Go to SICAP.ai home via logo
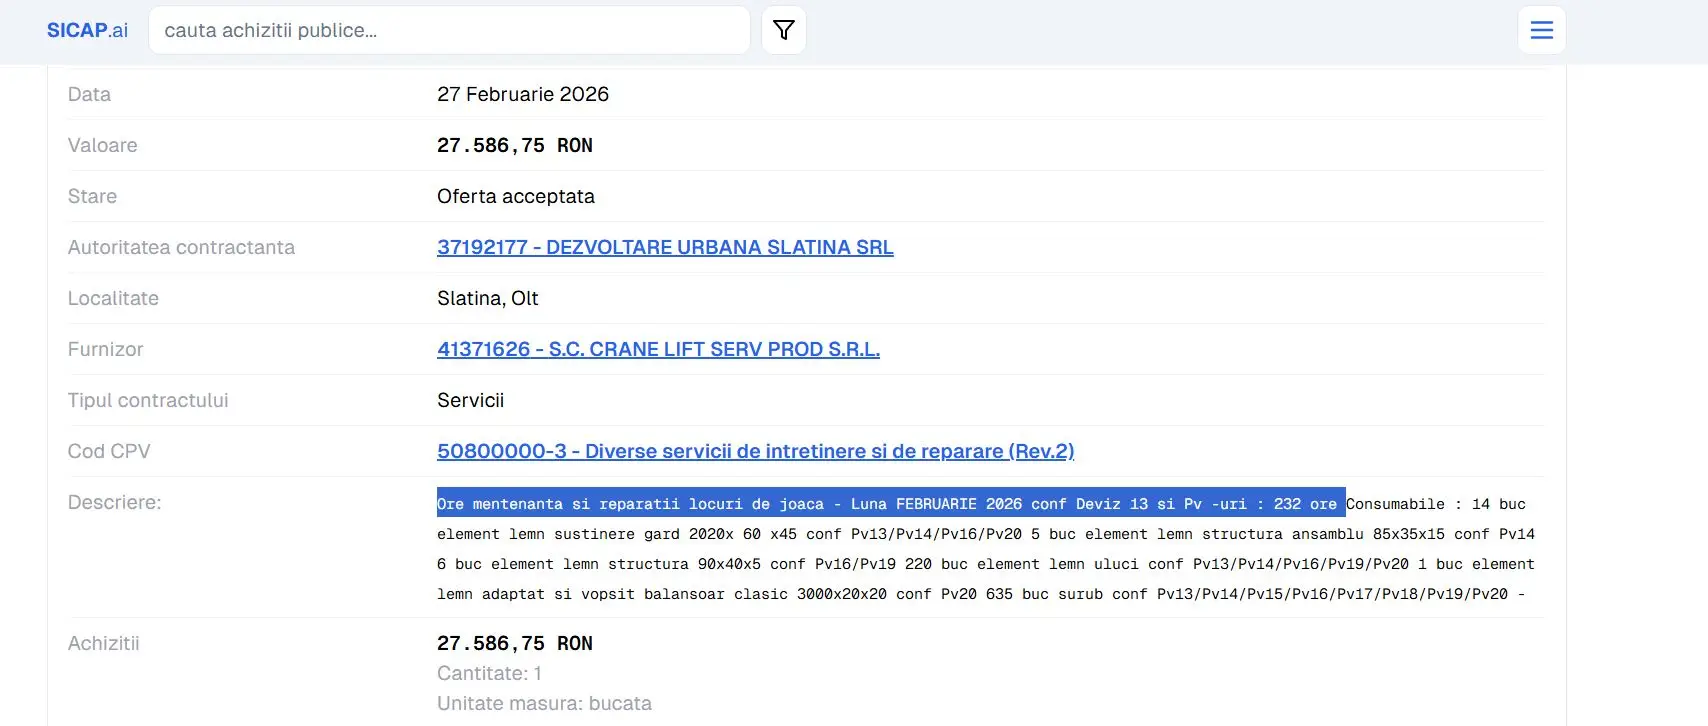Image resolution: width=1708 pixels, height=726 pixels. click(87, 30)
